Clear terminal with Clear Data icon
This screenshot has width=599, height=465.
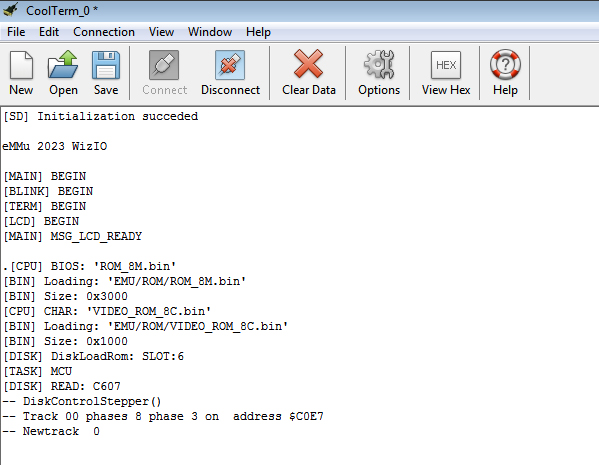308,64
